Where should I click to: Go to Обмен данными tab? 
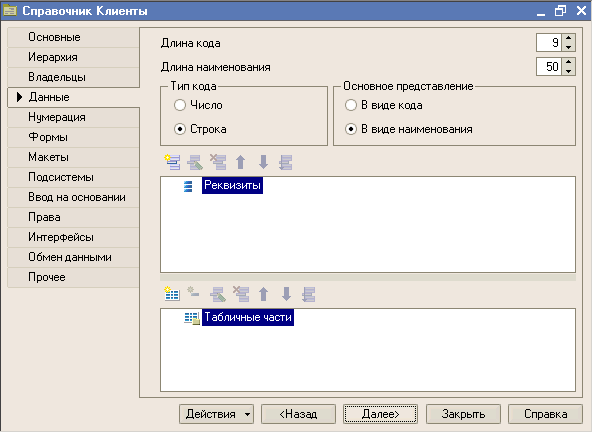73,257
